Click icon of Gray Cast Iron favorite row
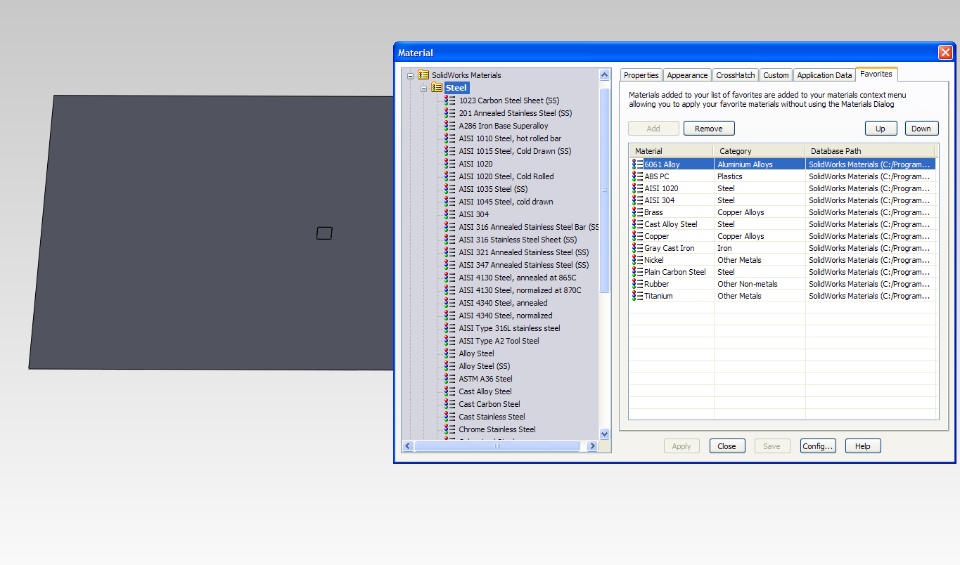Screen dimensions: 960x565 [637, 248]
